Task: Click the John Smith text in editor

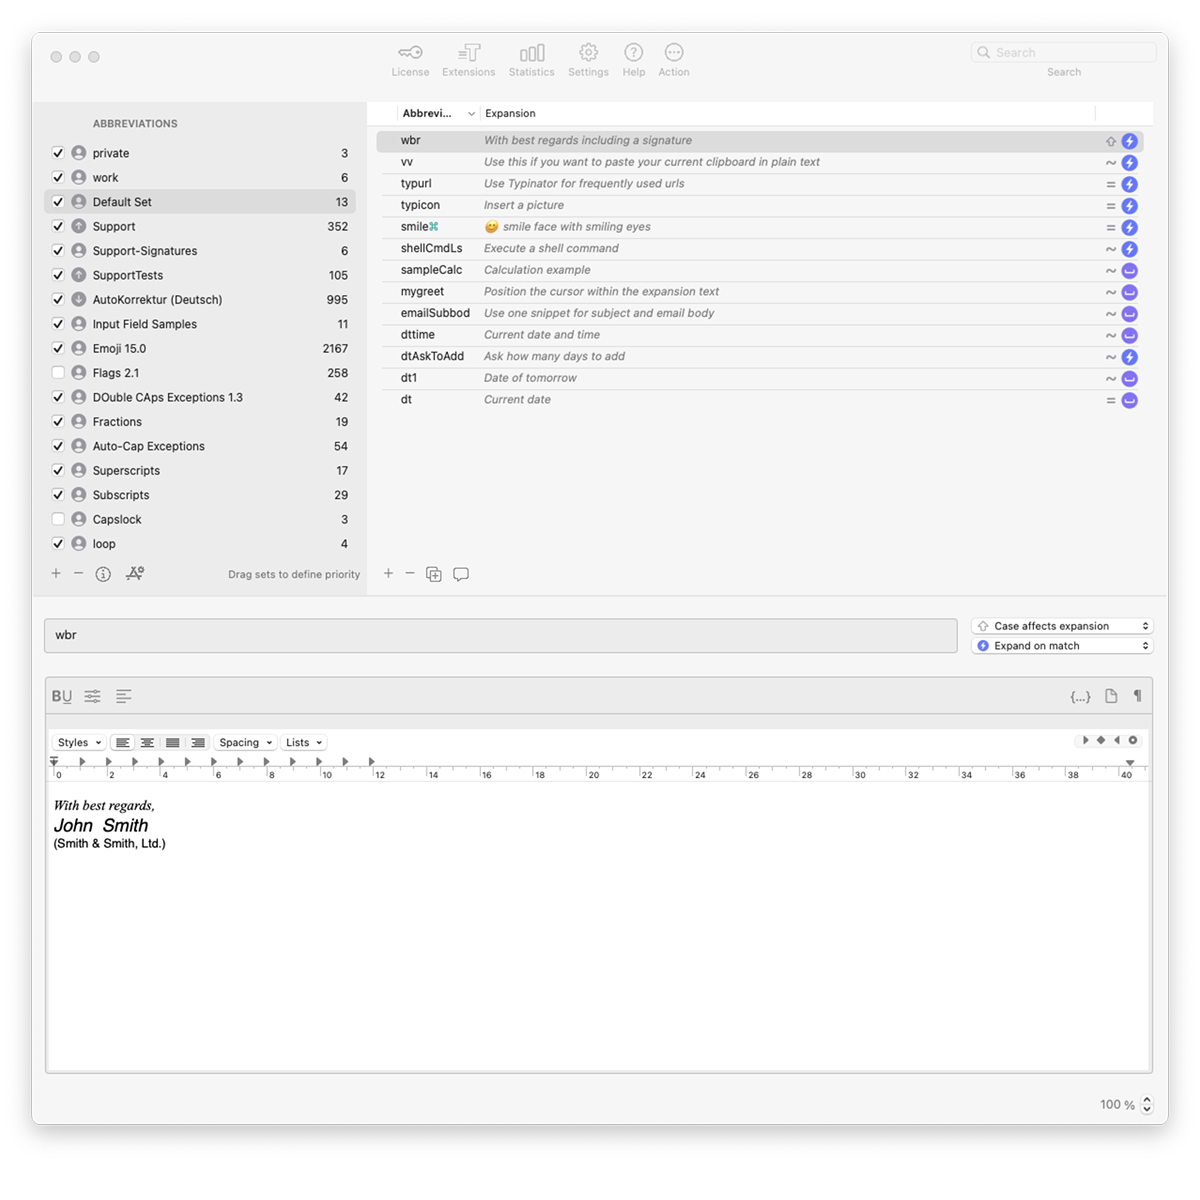Action: pos(101,825)
